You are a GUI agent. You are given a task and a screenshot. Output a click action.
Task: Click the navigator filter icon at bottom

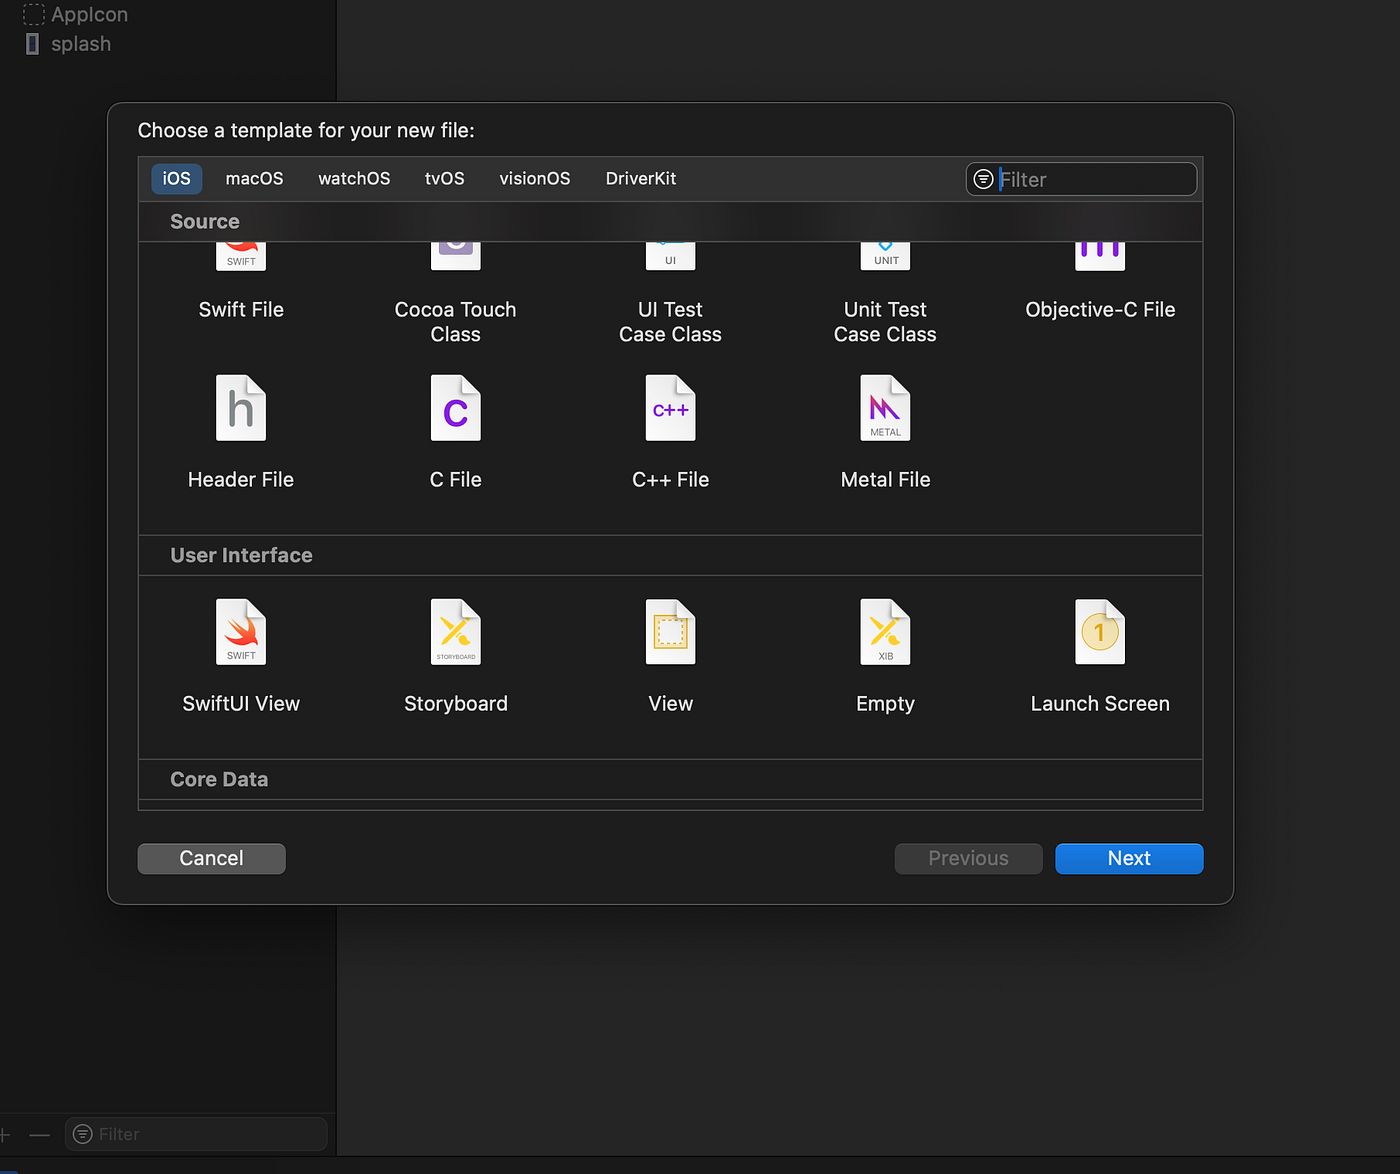tap(83, 1134)
